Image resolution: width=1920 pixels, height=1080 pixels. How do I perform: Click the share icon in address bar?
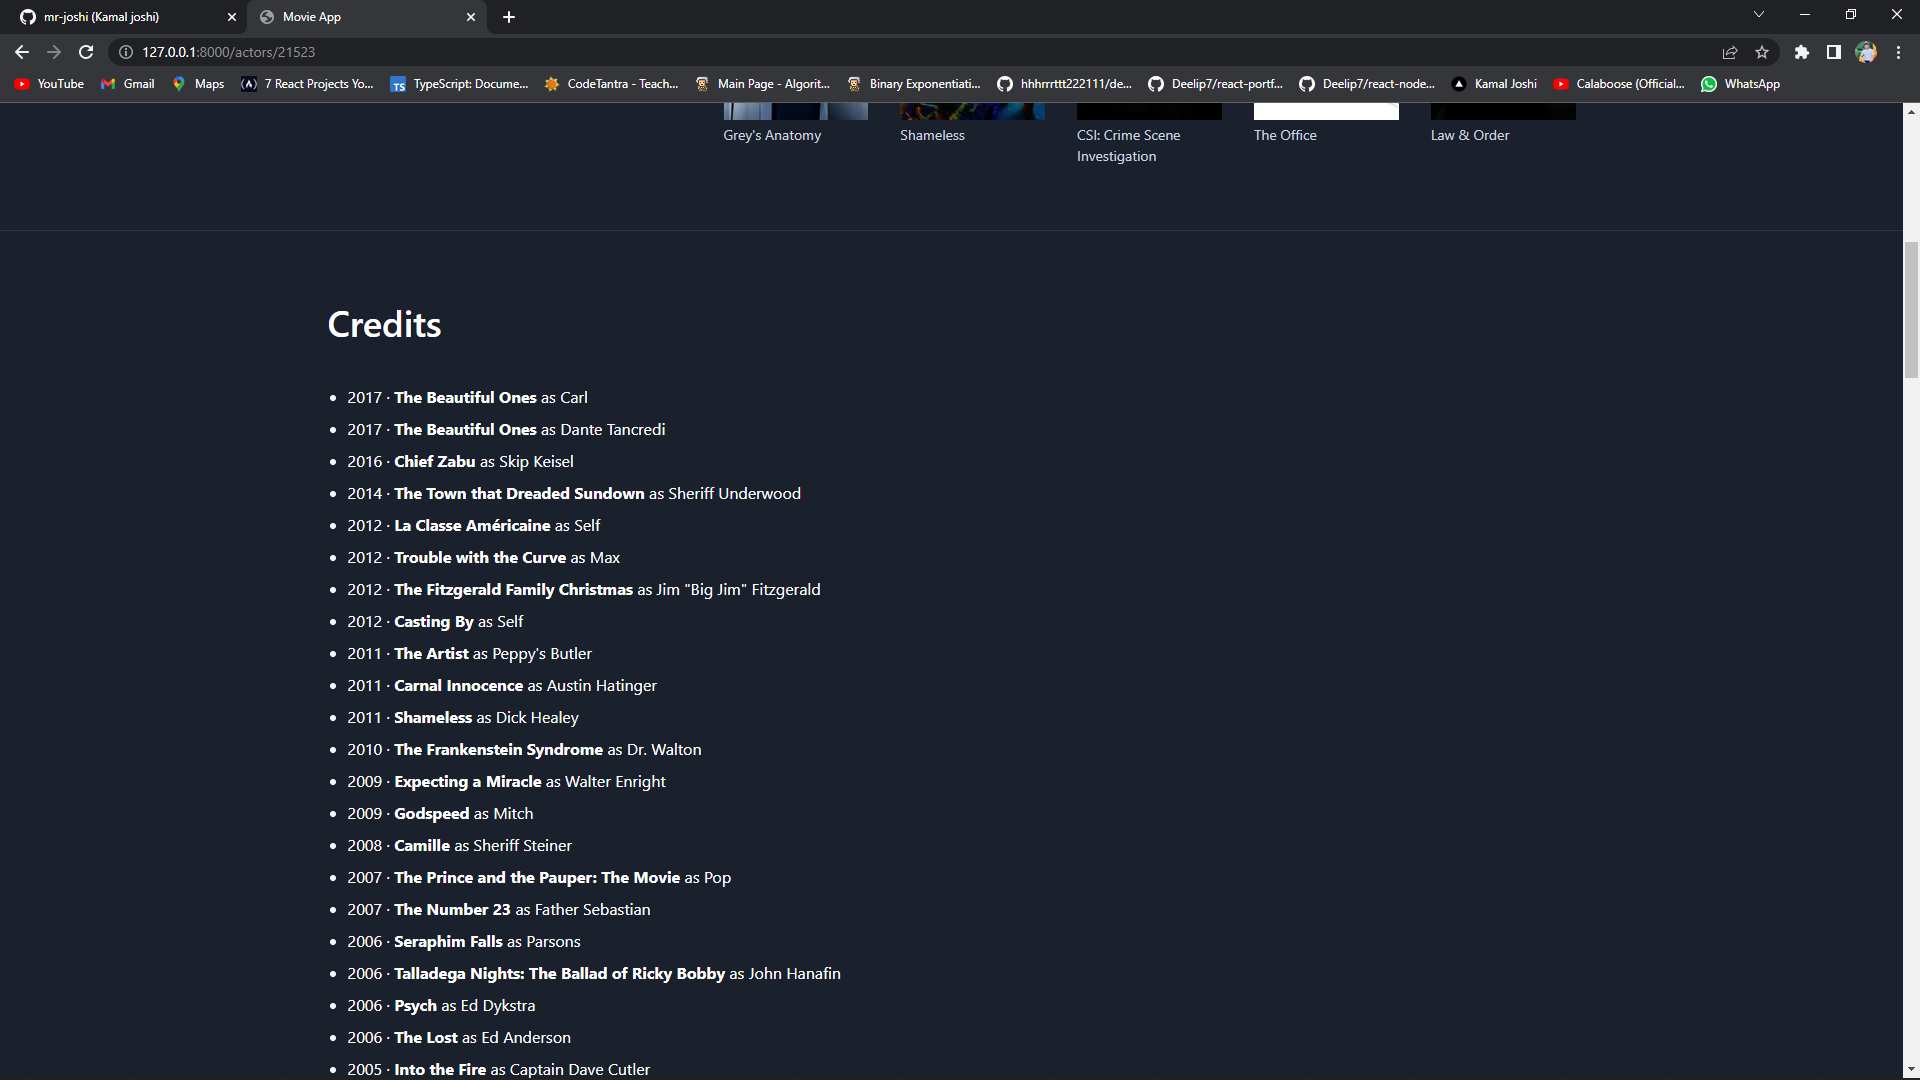click(x=1729, y=52)
